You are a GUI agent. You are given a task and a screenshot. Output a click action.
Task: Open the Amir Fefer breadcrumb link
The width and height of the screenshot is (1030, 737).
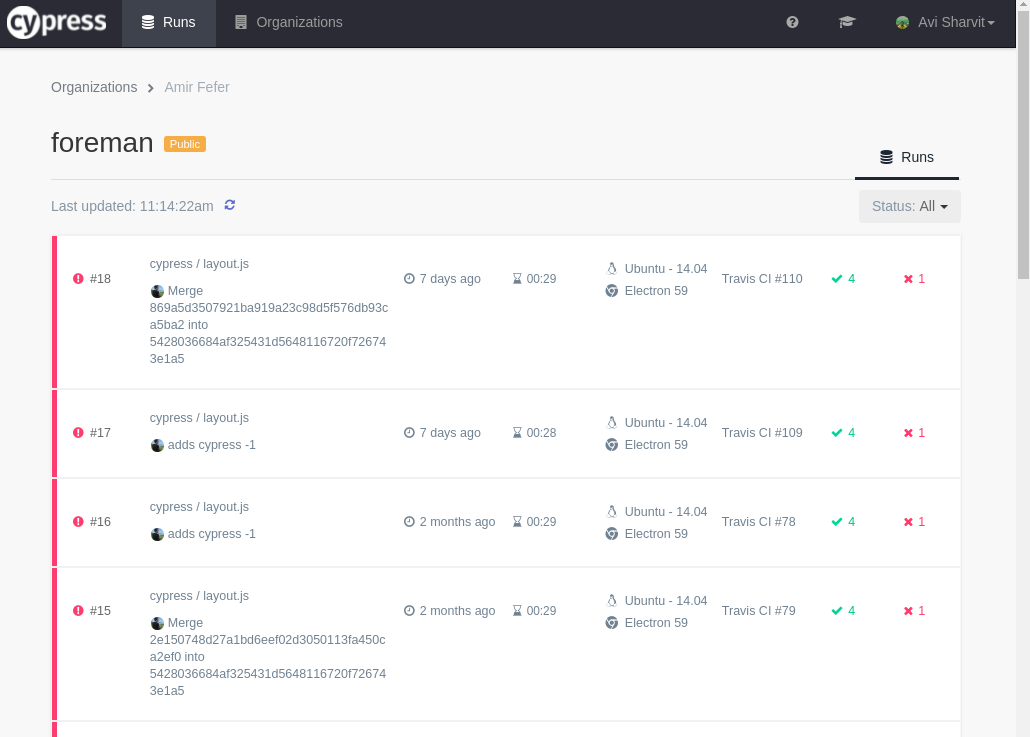click(x=196, y=87)
